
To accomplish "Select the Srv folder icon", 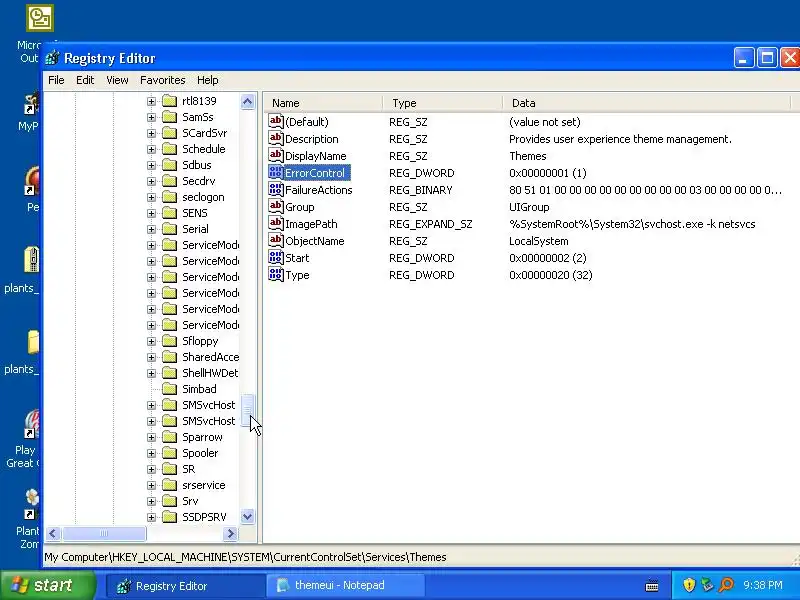I will point(169,501).
